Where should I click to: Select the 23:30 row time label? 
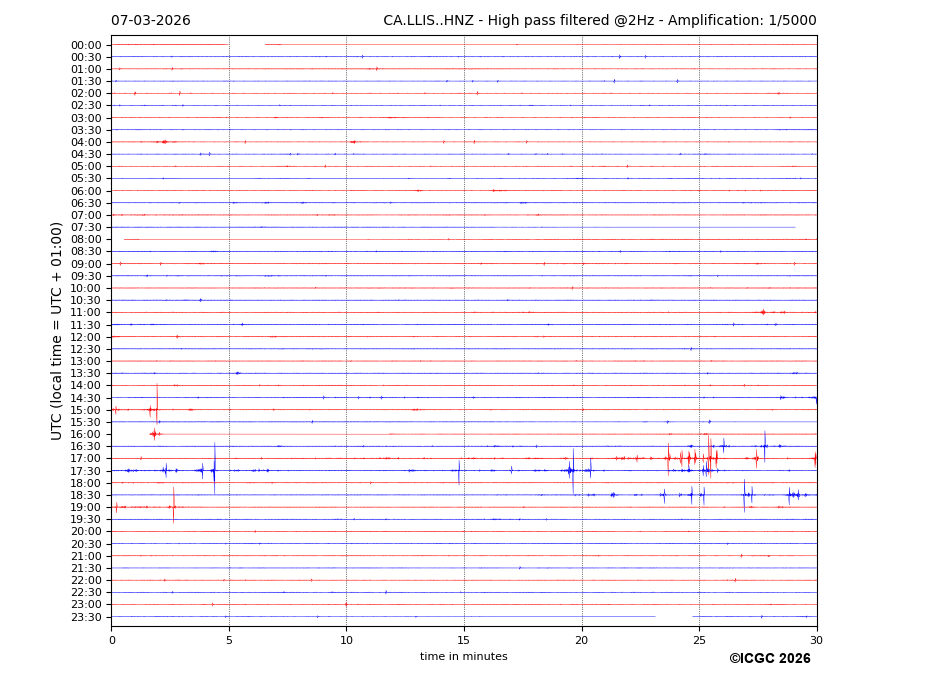pos(86,617)
